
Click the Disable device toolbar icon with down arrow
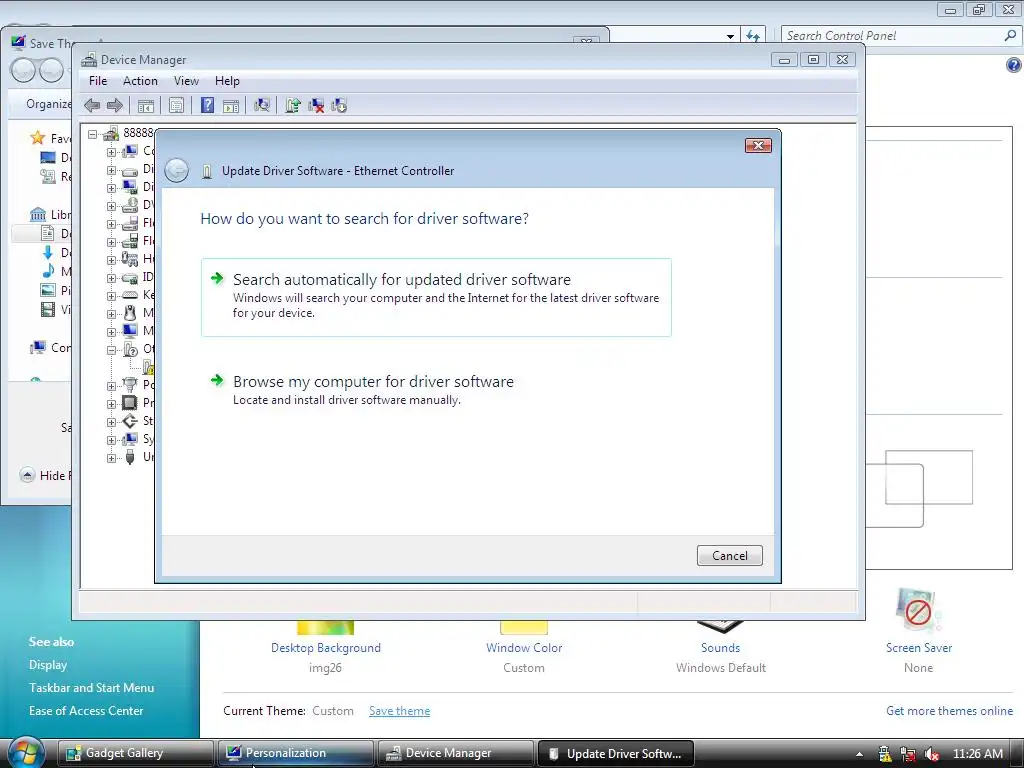339,105
